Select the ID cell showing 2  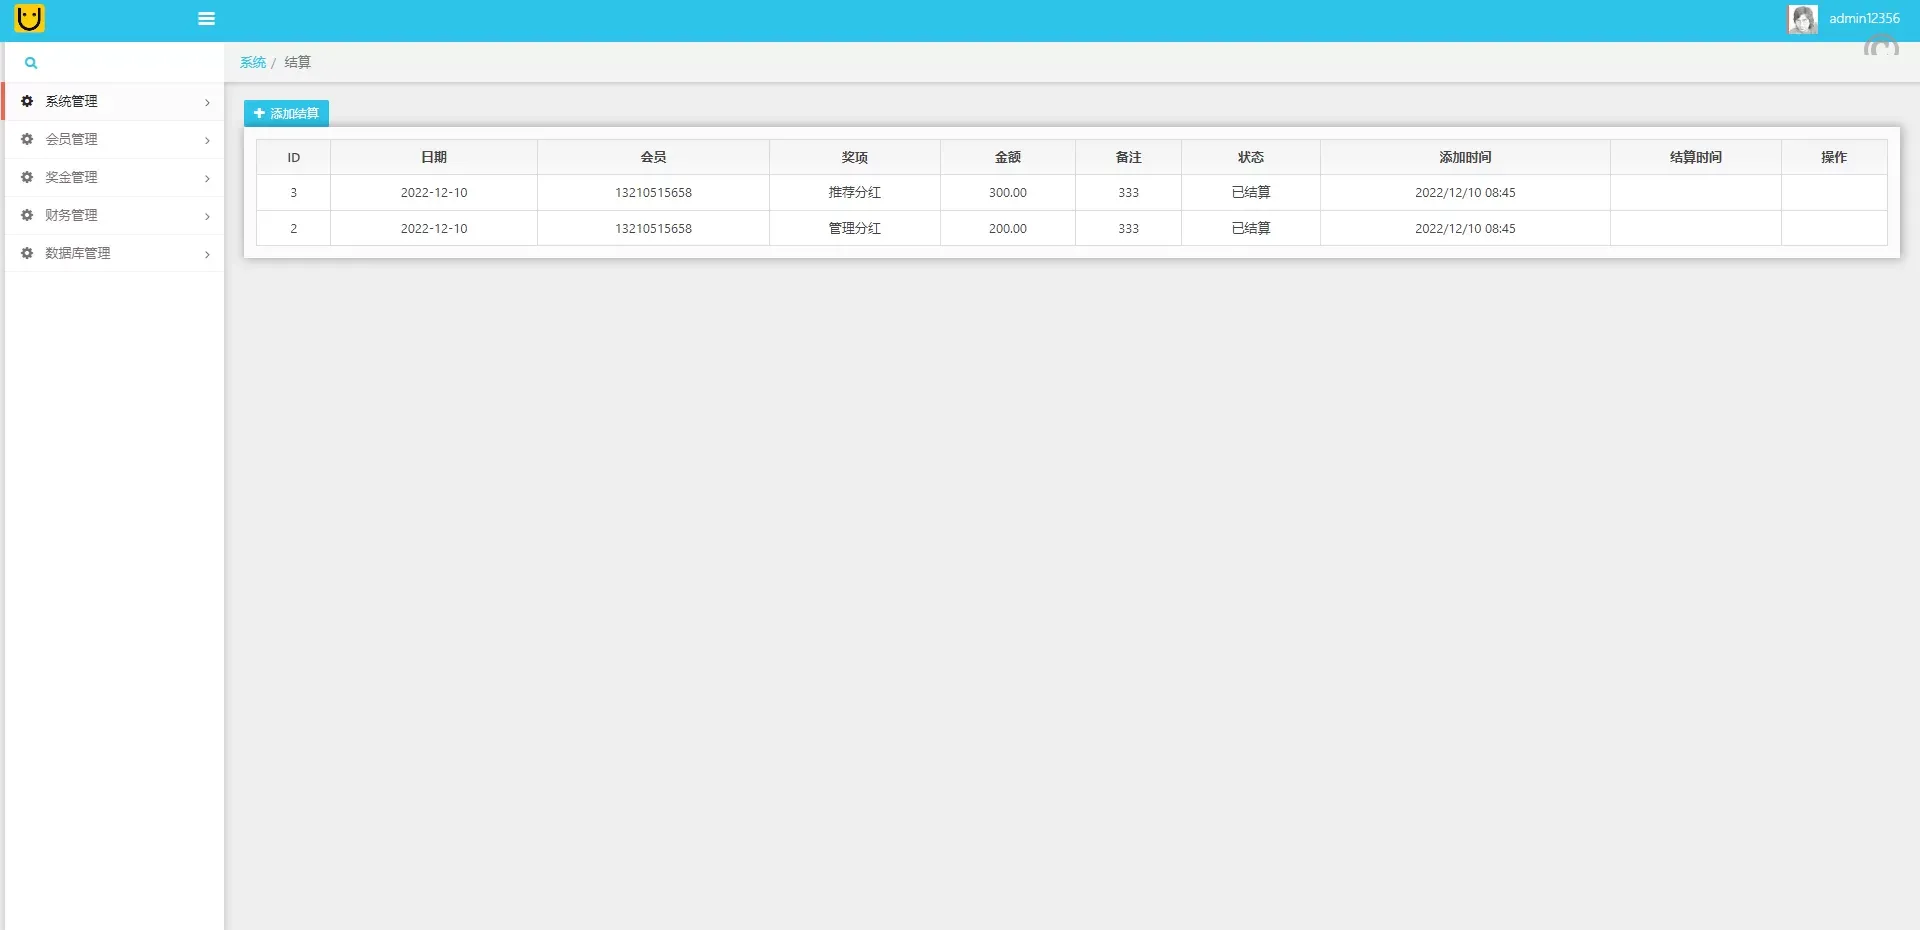294,229
